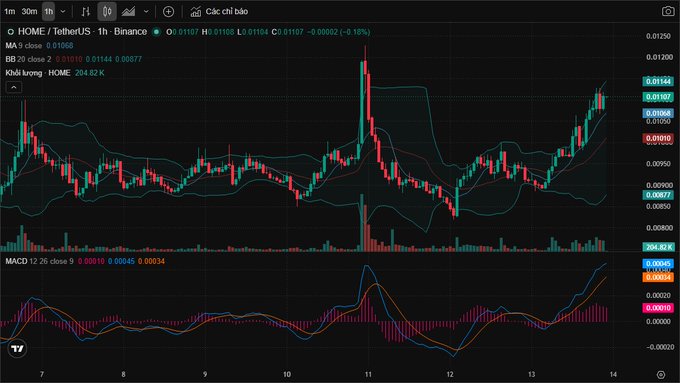Screen dimensions: 680x383
Task: Open the timeframe dropdown arrow
Action: [x=63, y=12]
